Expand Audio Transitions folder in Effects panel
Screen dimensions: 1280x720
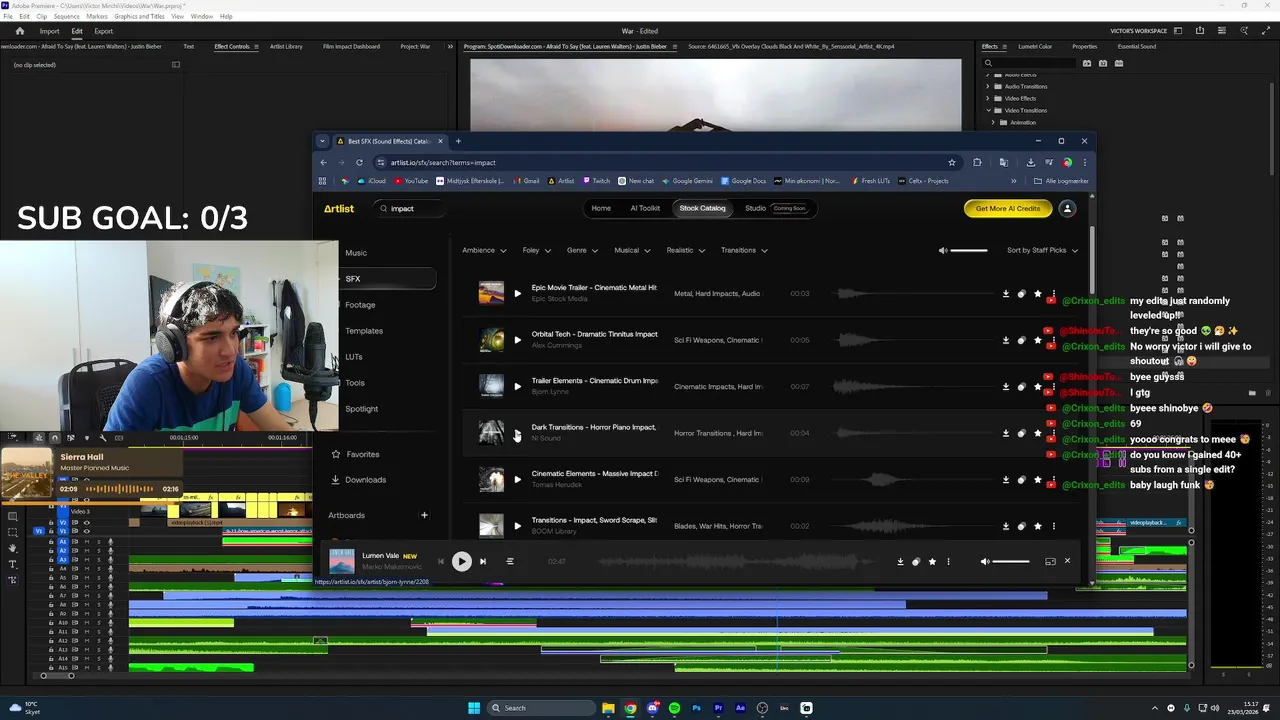[x=987, y=86]
